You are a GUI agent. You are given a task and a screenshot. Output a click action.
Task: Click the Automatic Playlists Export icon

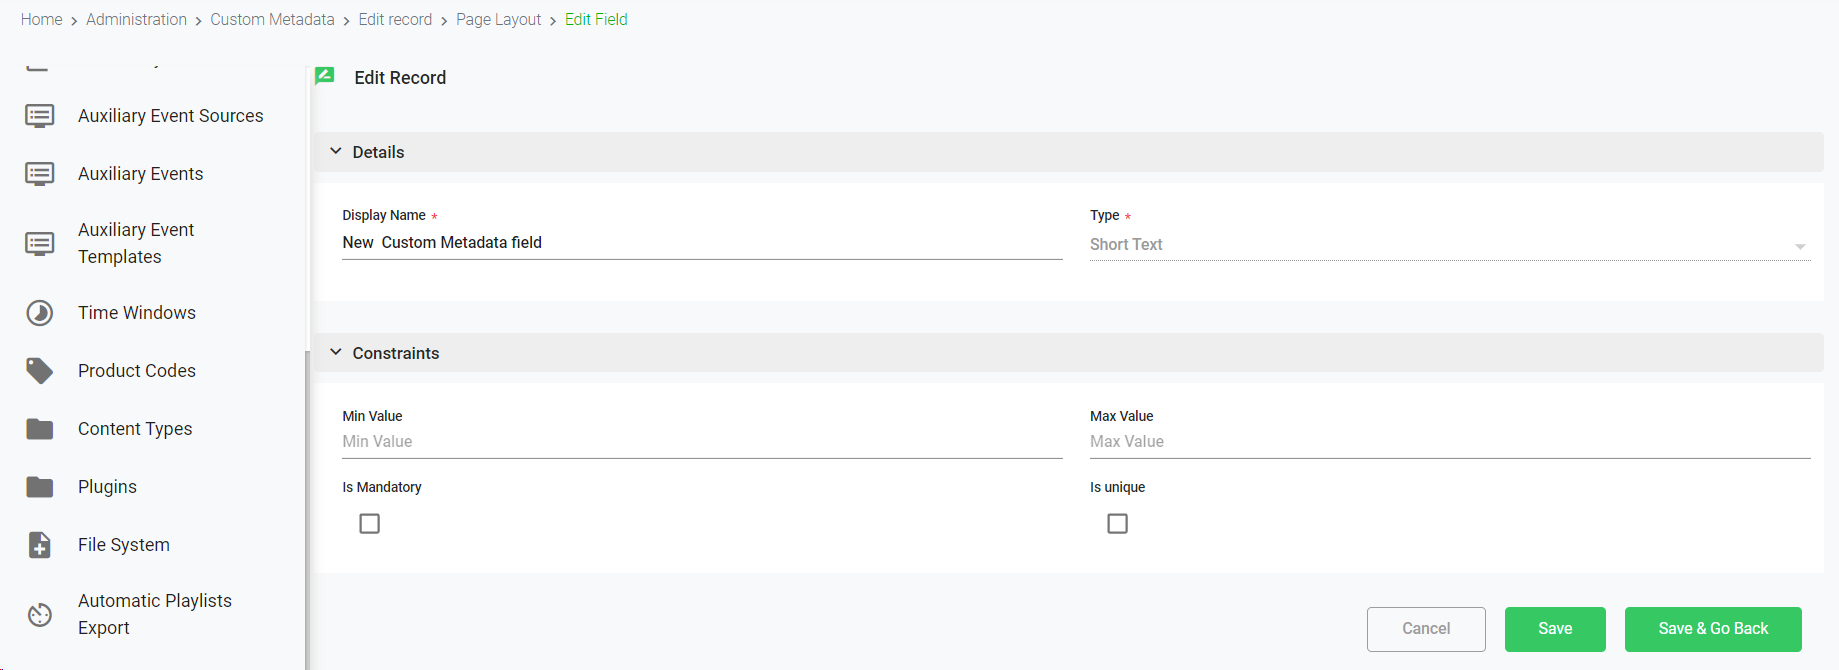click(40, 614)
